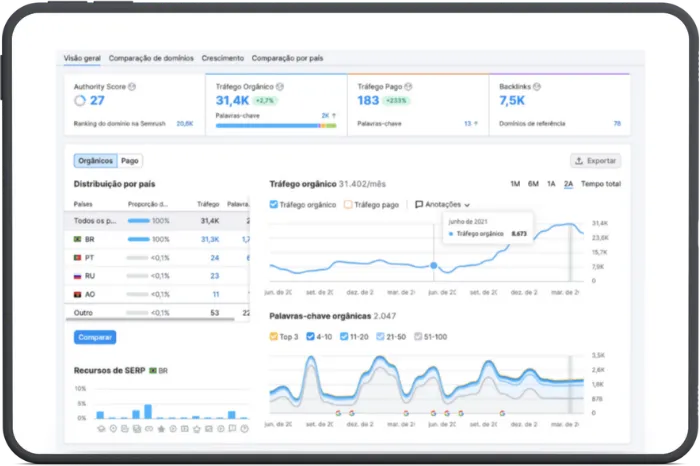
Task: Click the keyword distribution bar under Palavras-chave
Action: tap(276, 126)
